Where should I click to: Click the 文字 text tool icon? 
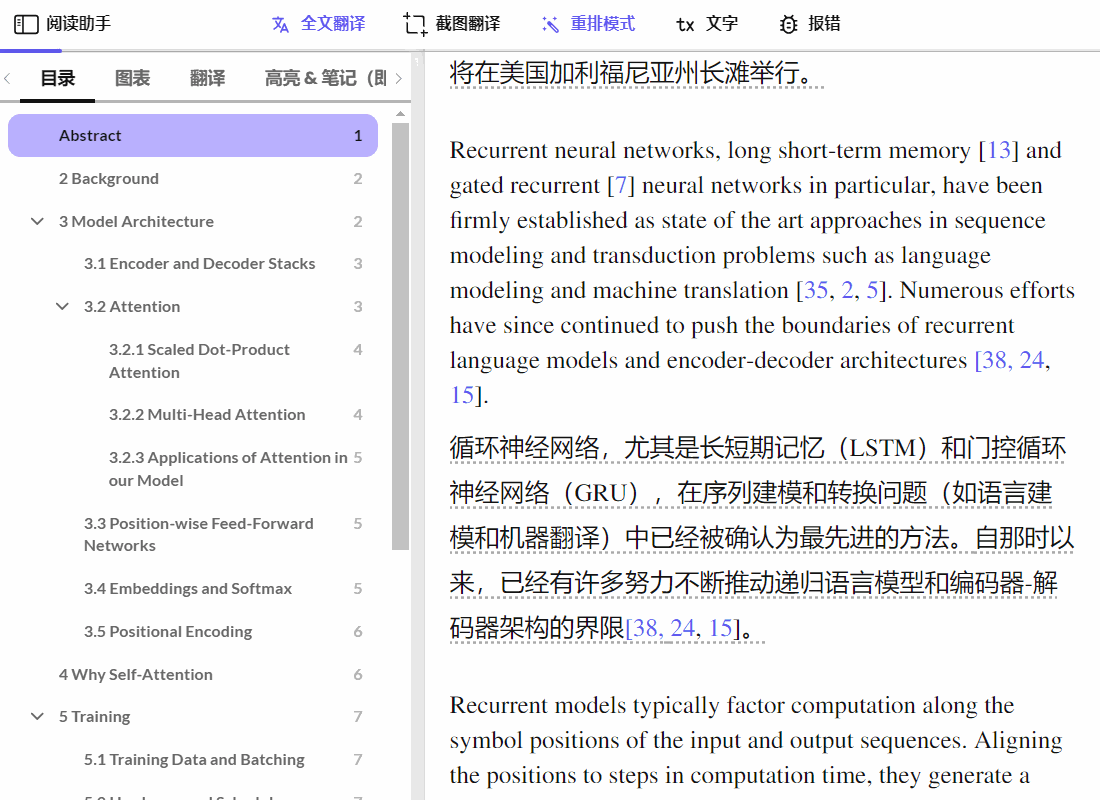685,24
